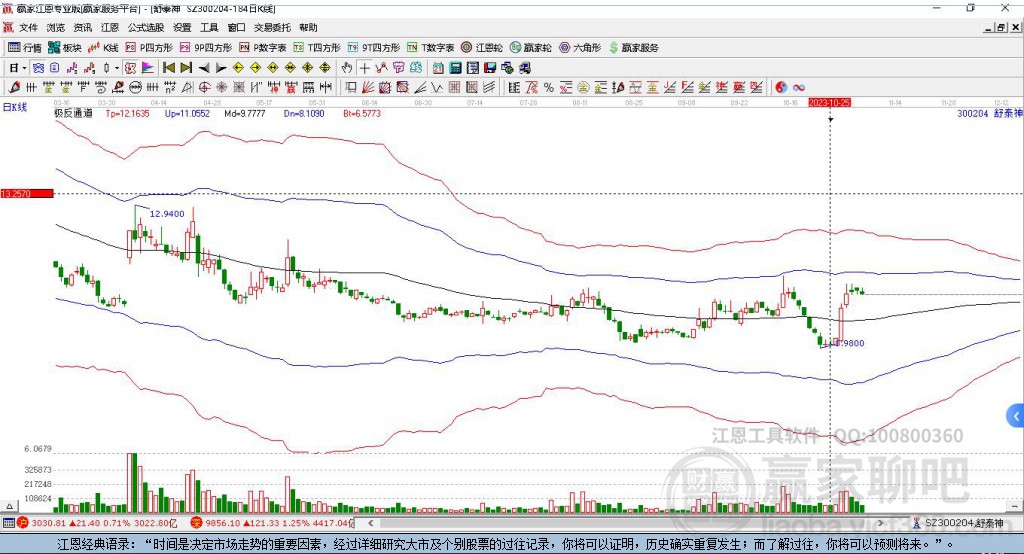Click the 日K线 label at chart top-left
The height and width of the screenshot is (554, 1024).
[15, 108]
